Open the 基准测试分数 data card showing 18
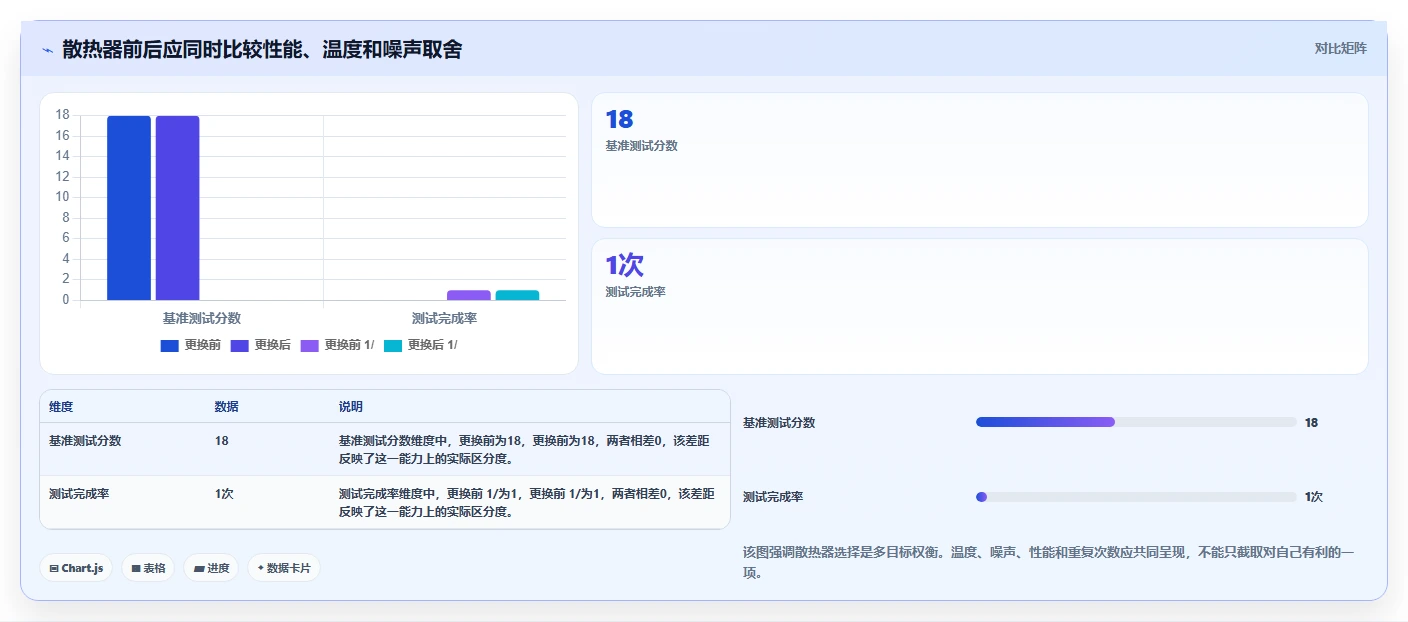This screenshot has height=622, width=1408. [x=979, y=160]
